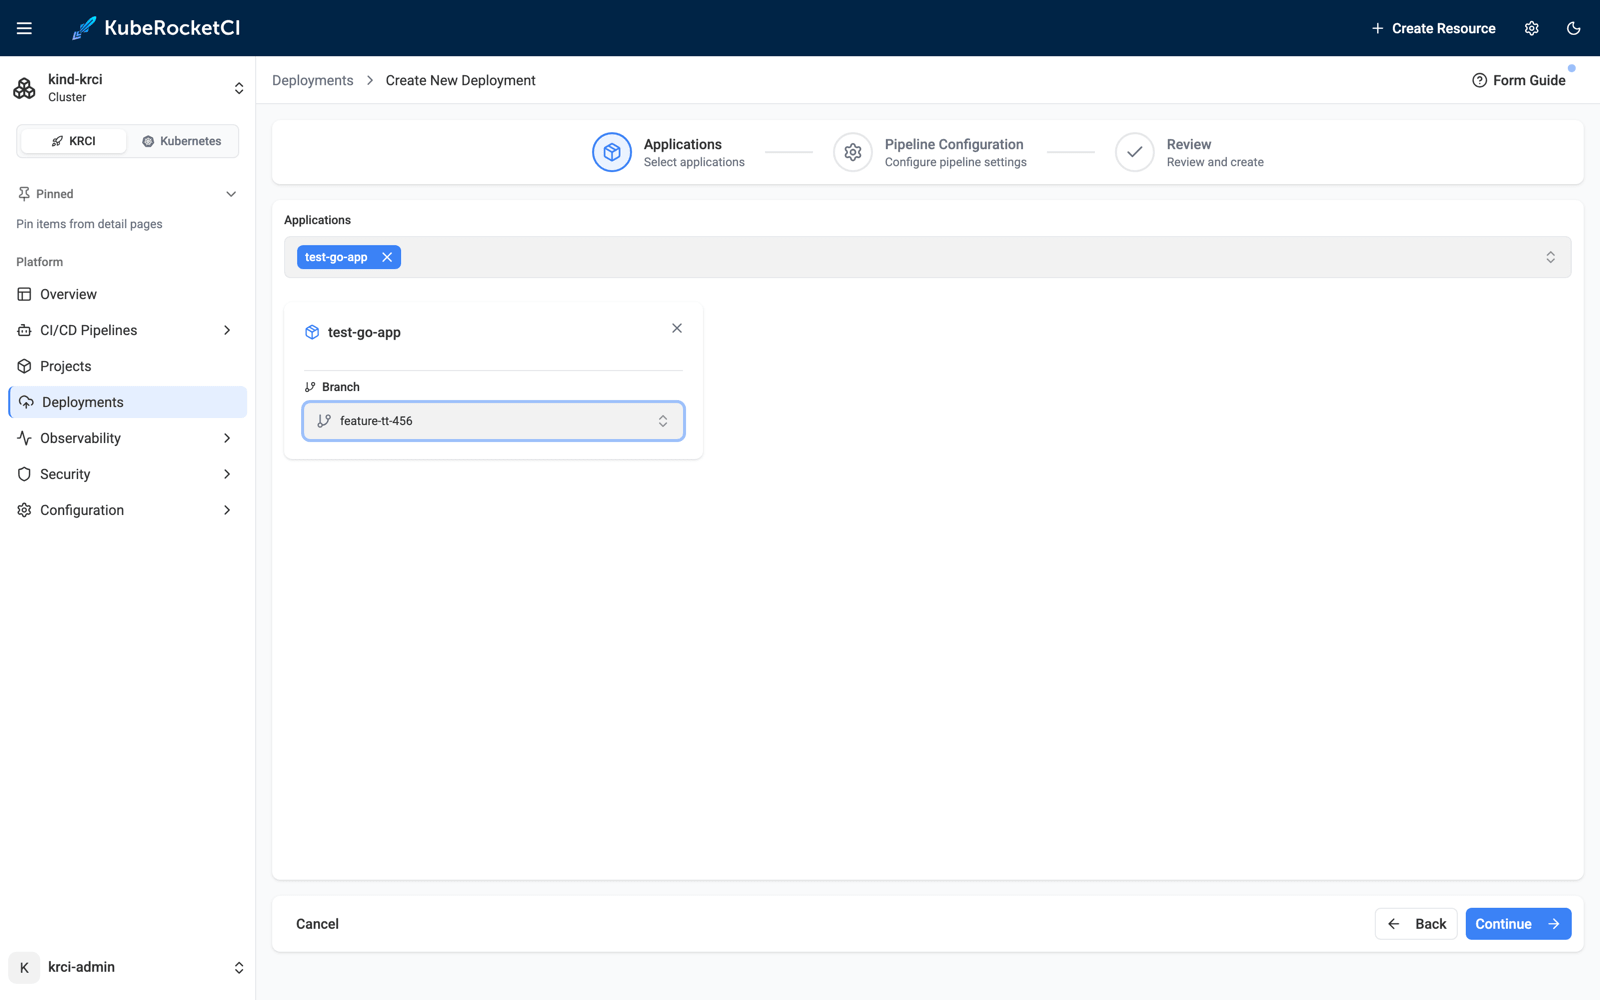Click the Applications step icon
The width and height of the screenshot is (1600, 1000).
tap(612, 152)
